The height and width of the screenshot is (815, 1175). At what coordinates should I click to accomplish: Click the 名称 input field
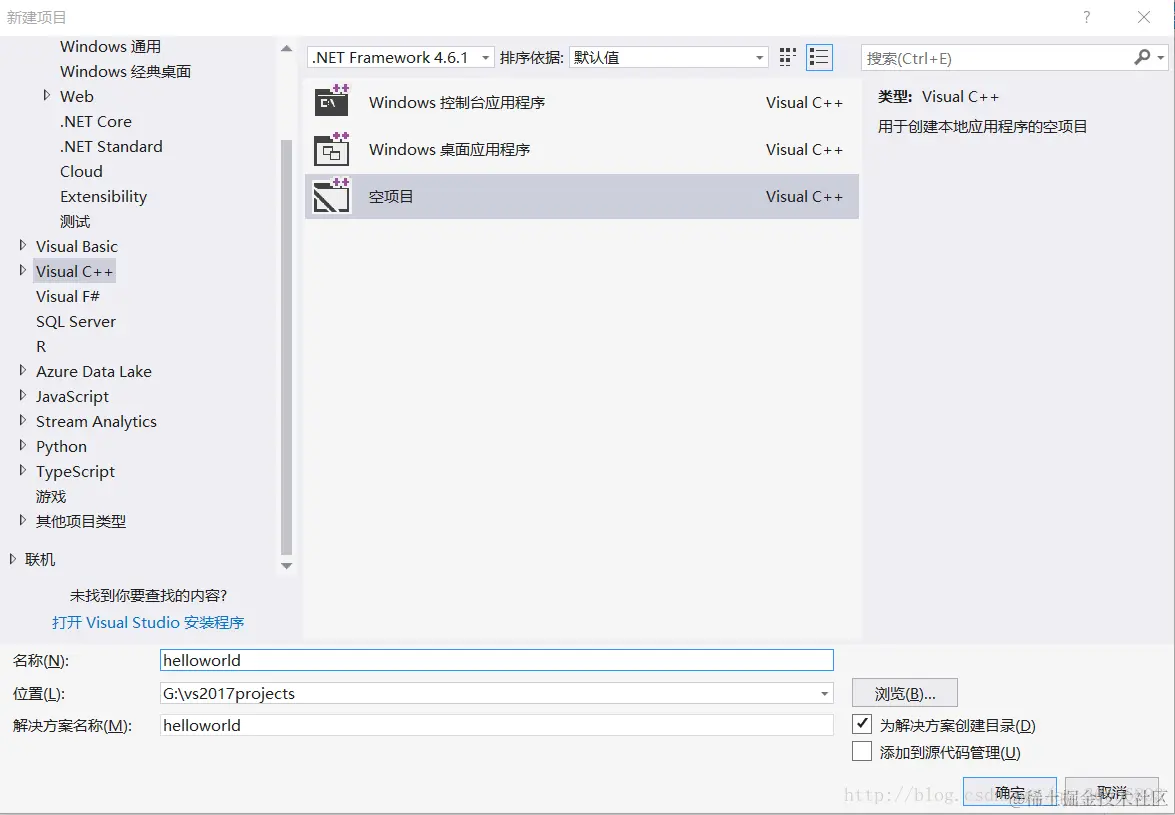coord(497,660)
